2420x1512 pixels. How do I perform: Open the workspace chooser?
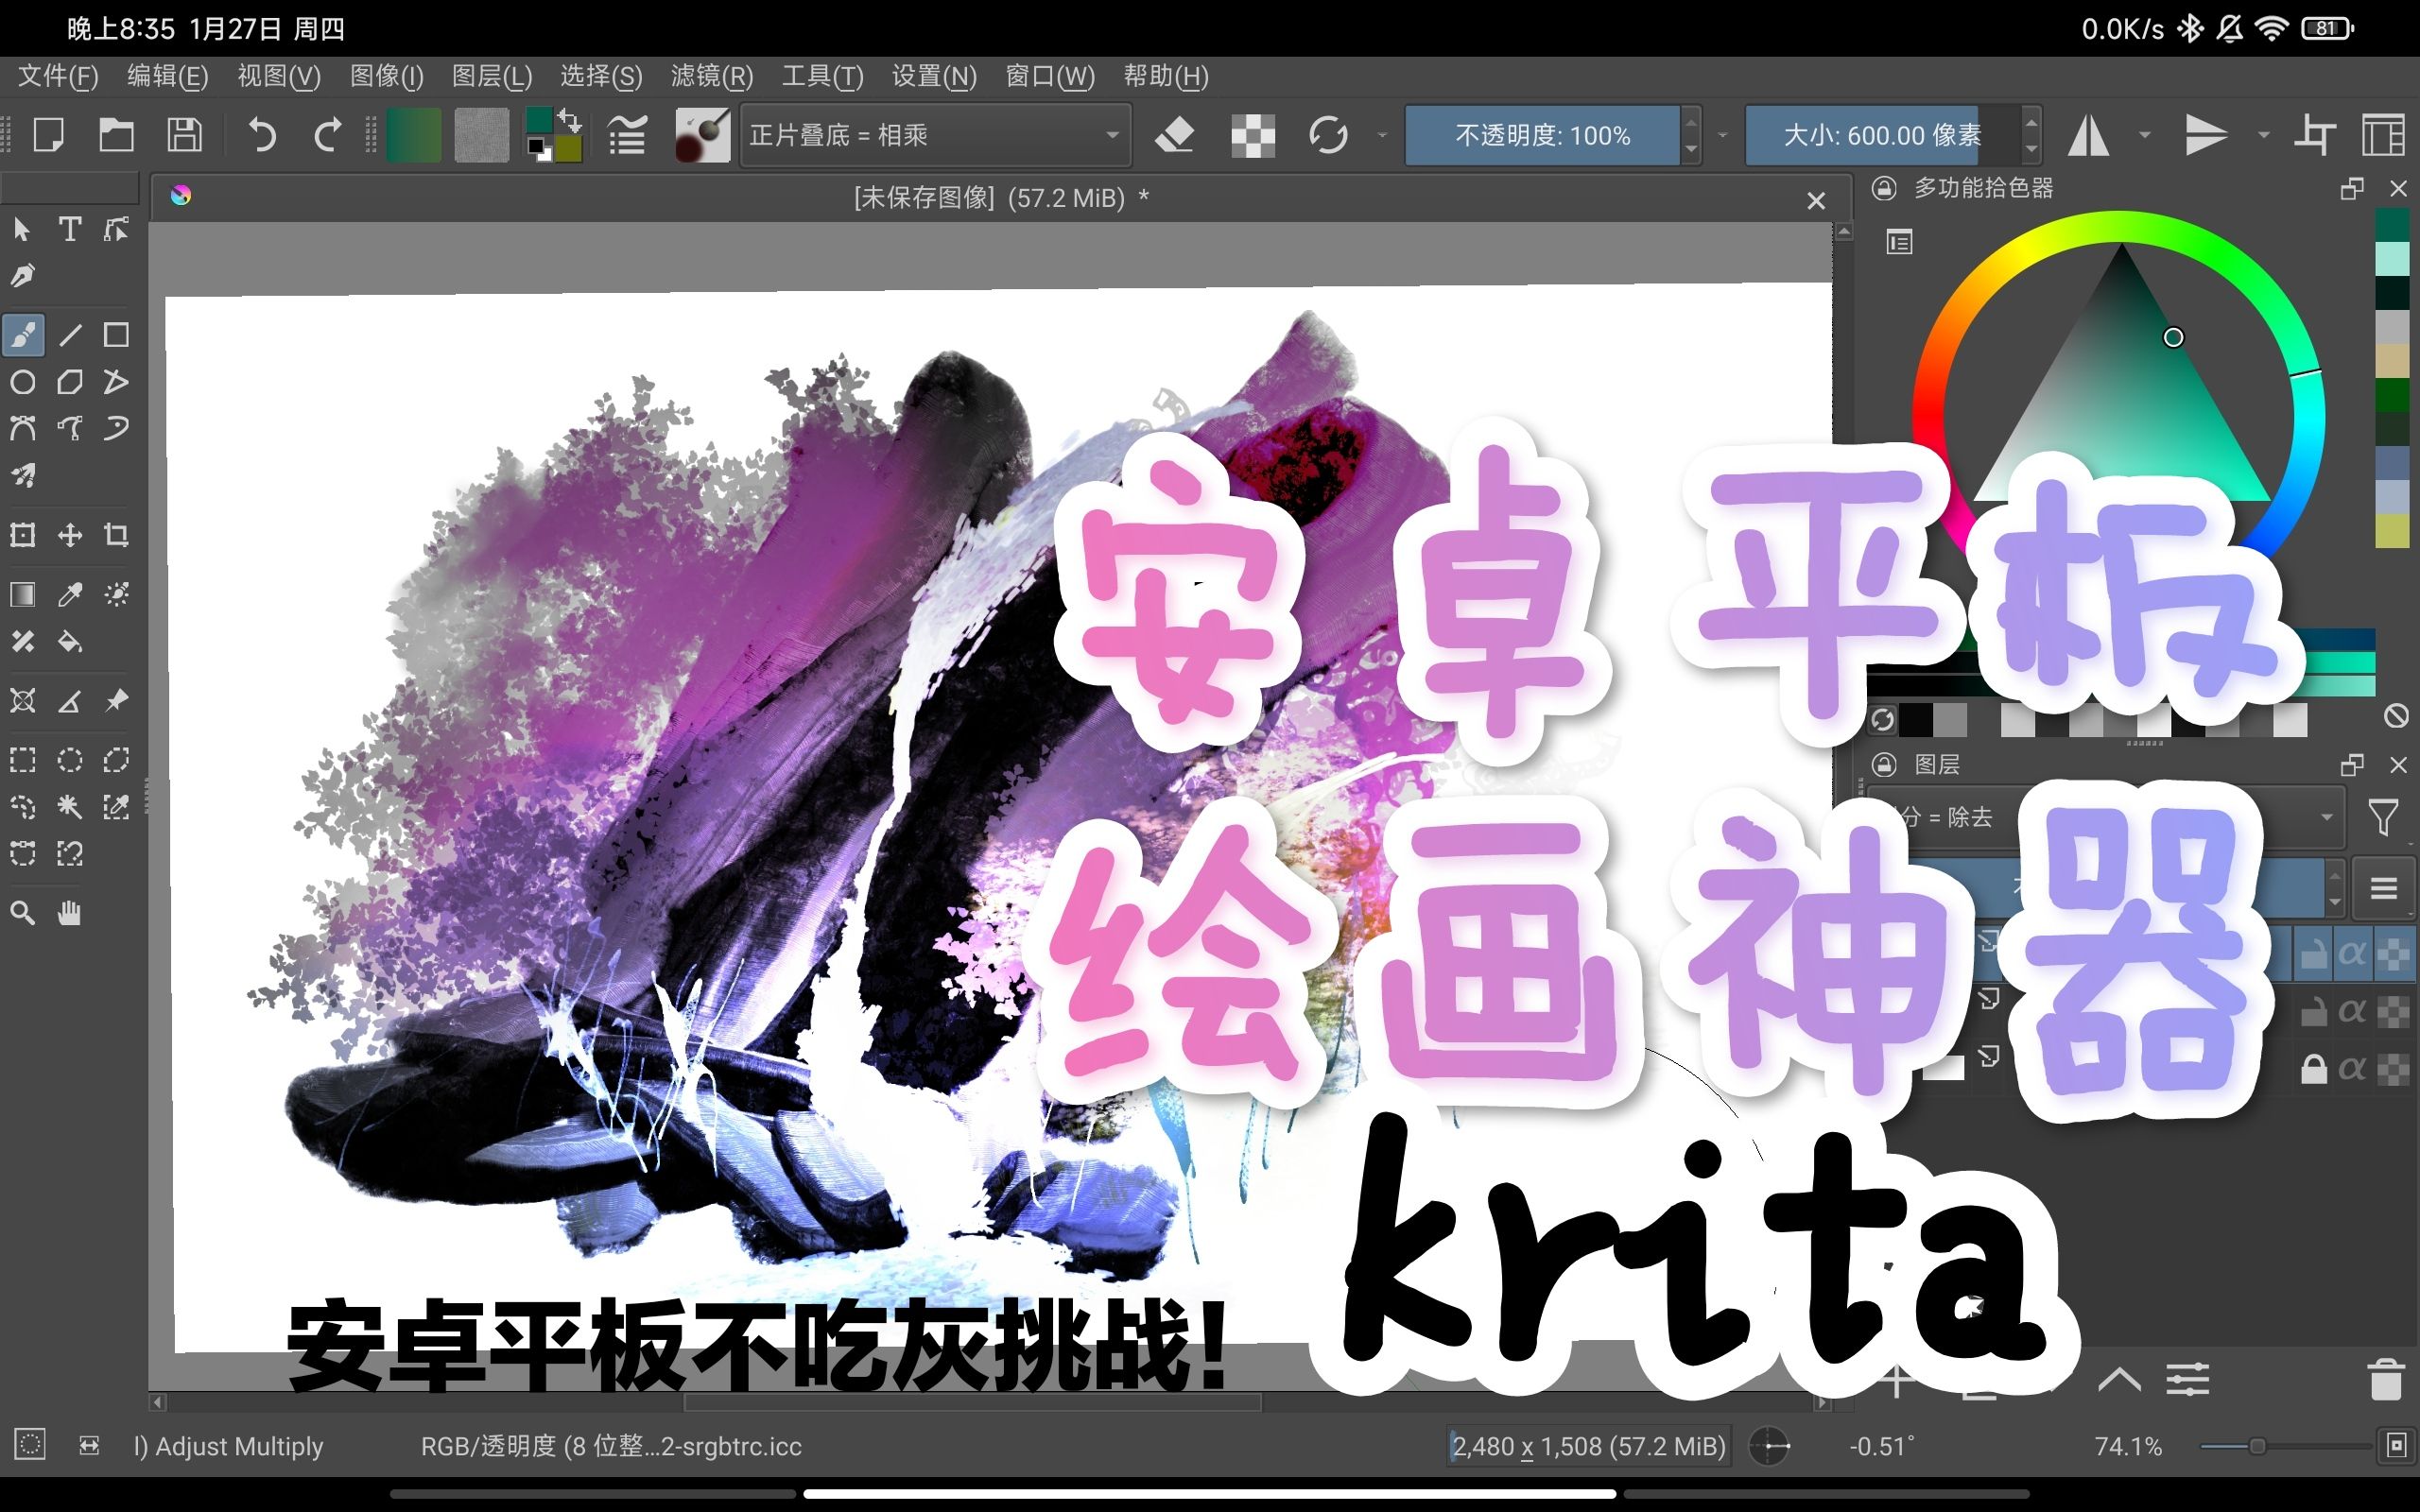tap(2384, 134)
